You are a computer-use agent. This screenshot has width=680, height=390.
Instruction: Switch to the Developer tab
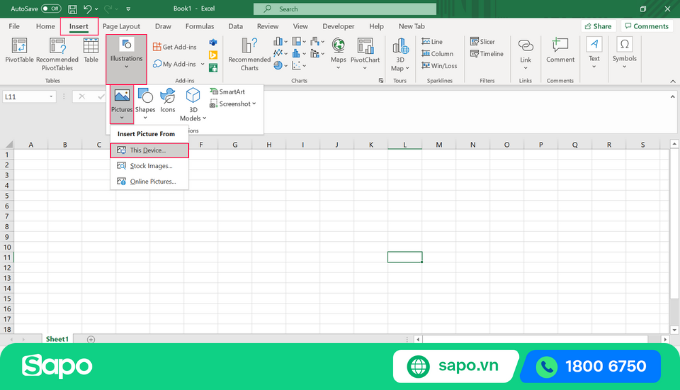(338, 26)
